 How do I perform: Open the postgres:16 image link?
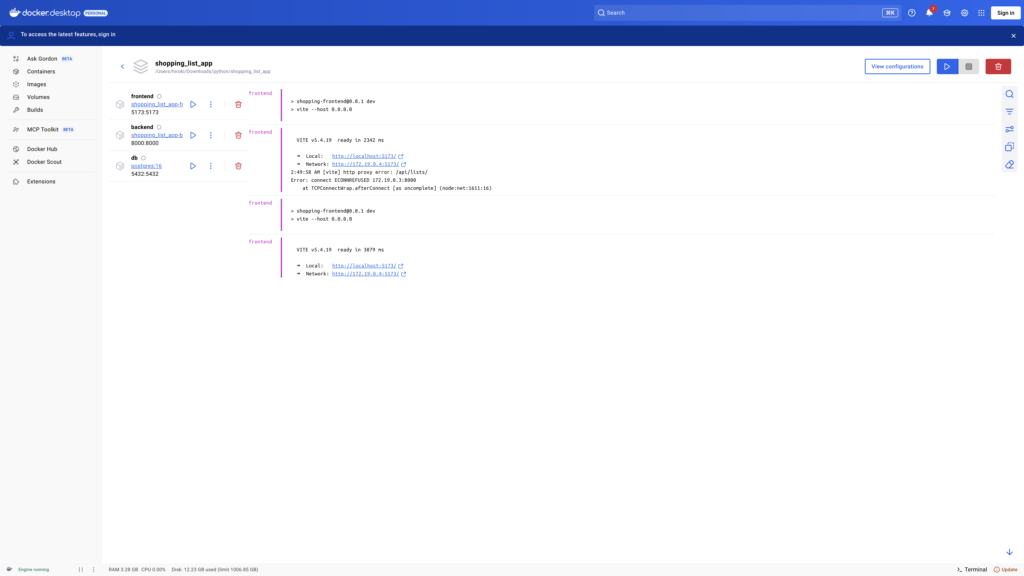click(x=146, y=166)
